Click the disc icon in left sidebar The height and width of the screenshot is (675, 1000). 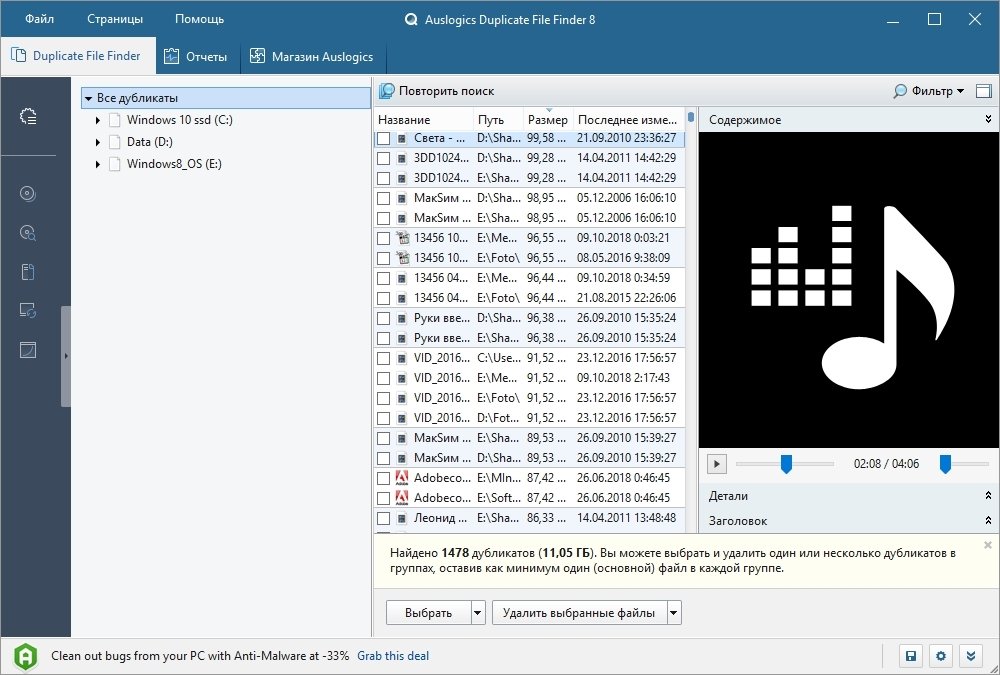[28, 193]
